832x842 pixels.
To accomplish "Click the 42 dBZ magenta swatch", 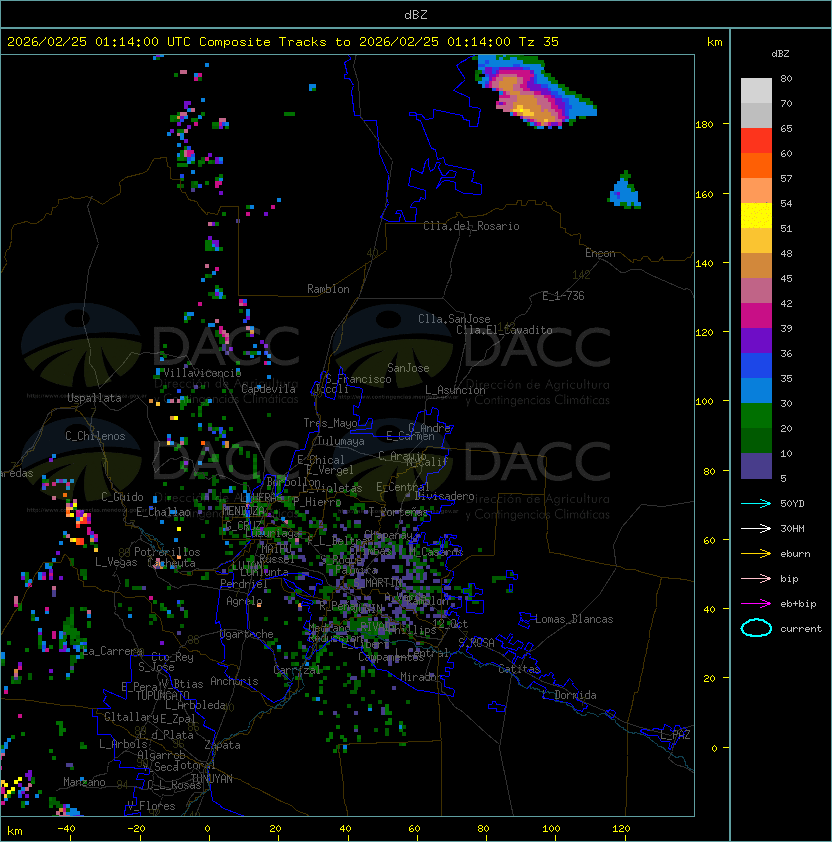I will tap(756, 316).
